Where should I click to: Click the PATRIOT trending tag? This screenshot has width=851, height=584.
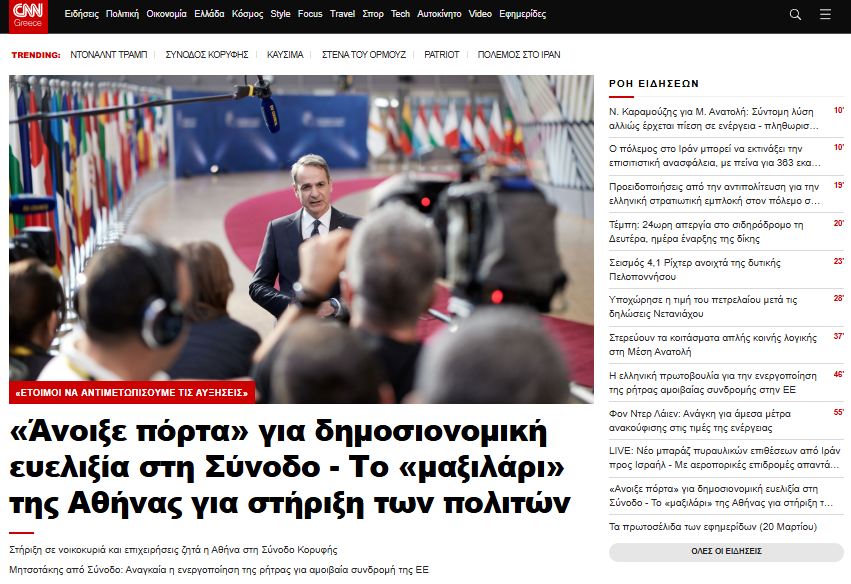point(442,55)
